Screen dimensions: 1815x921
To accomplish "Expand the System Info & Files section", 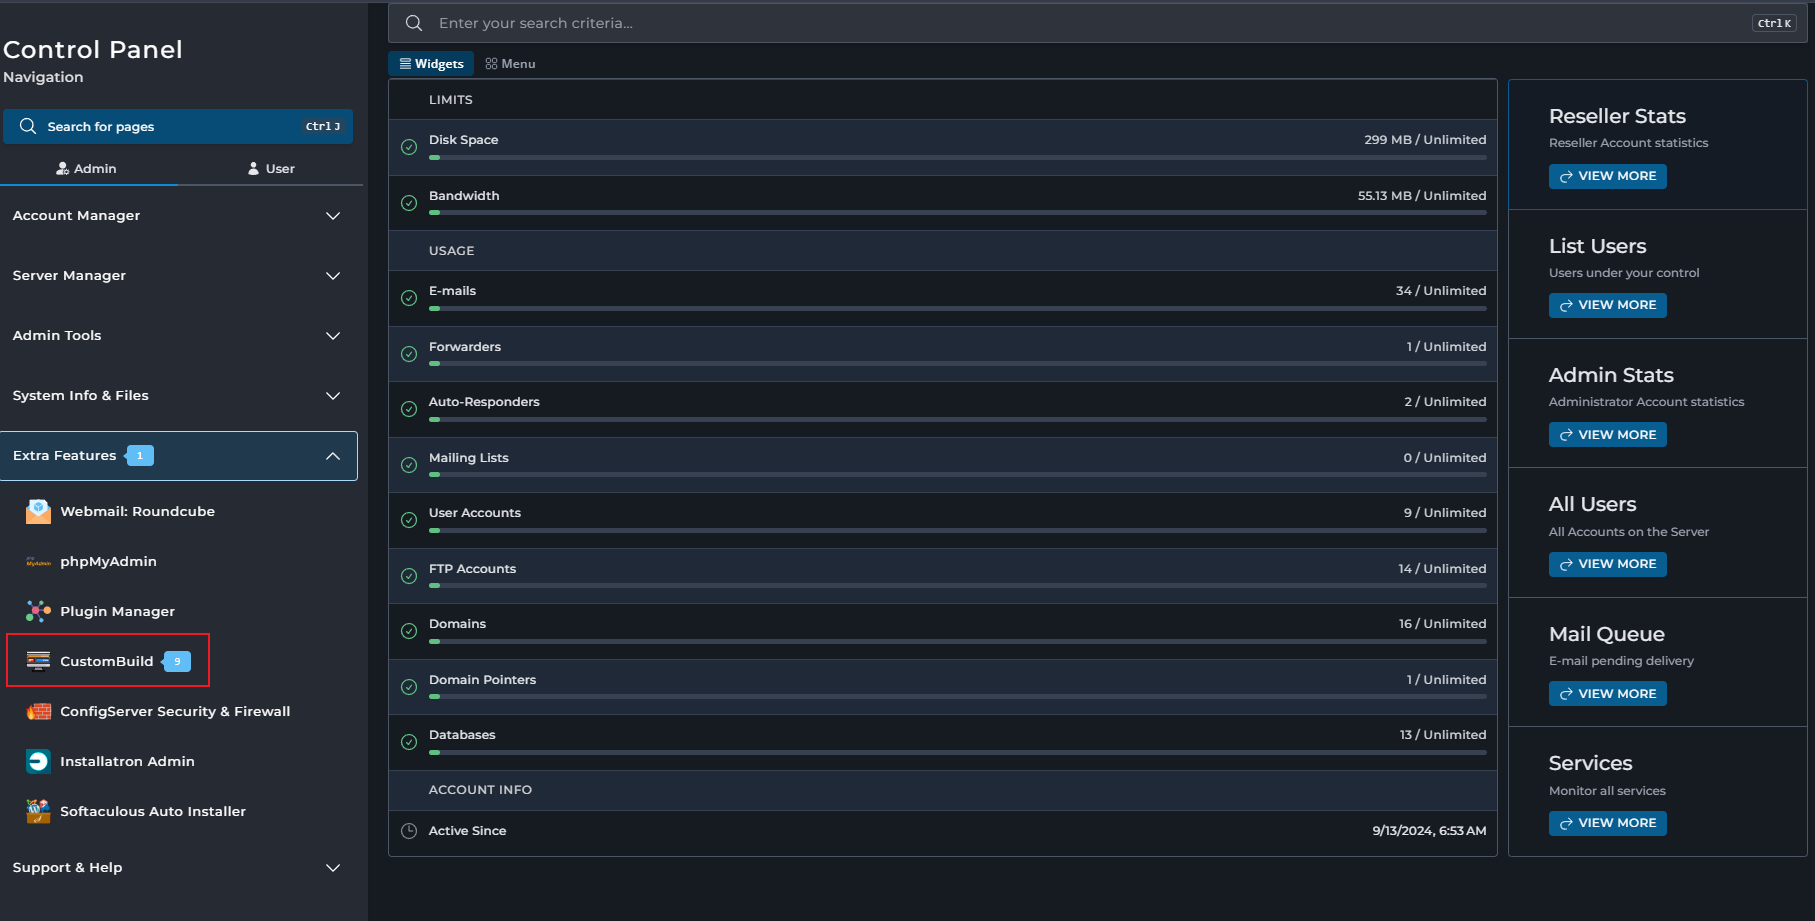I will click(179, 396).
